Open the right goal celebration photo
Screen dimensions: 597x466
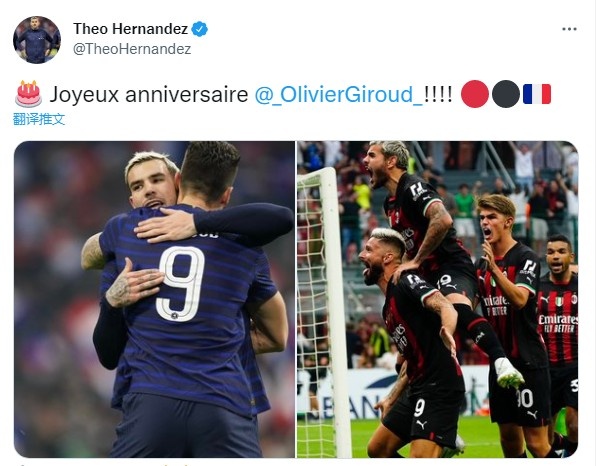pos(437,299)
